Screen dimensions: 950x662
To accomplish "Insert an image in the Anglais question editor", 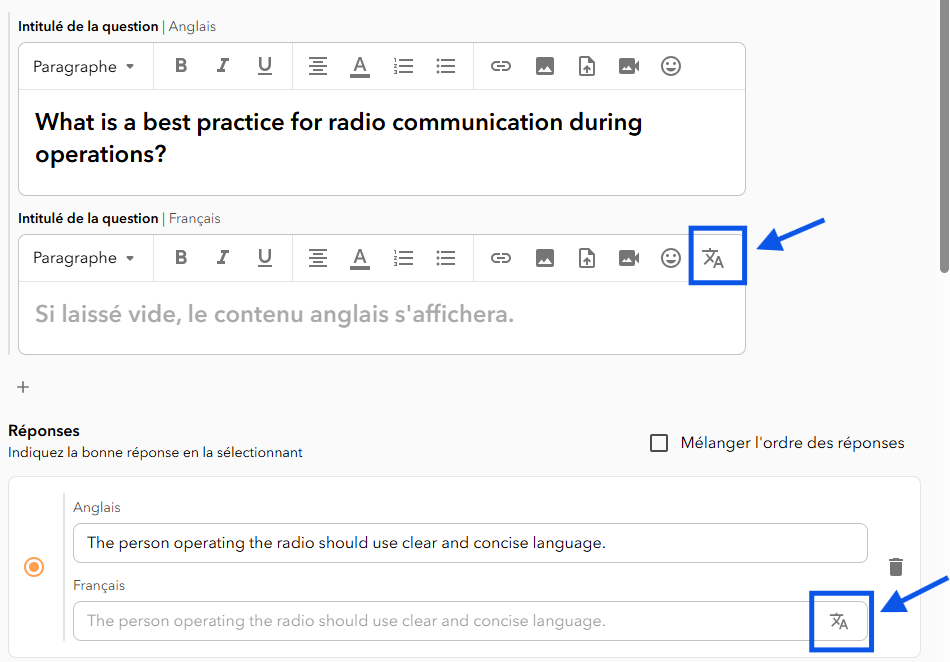I will (545, 65).
